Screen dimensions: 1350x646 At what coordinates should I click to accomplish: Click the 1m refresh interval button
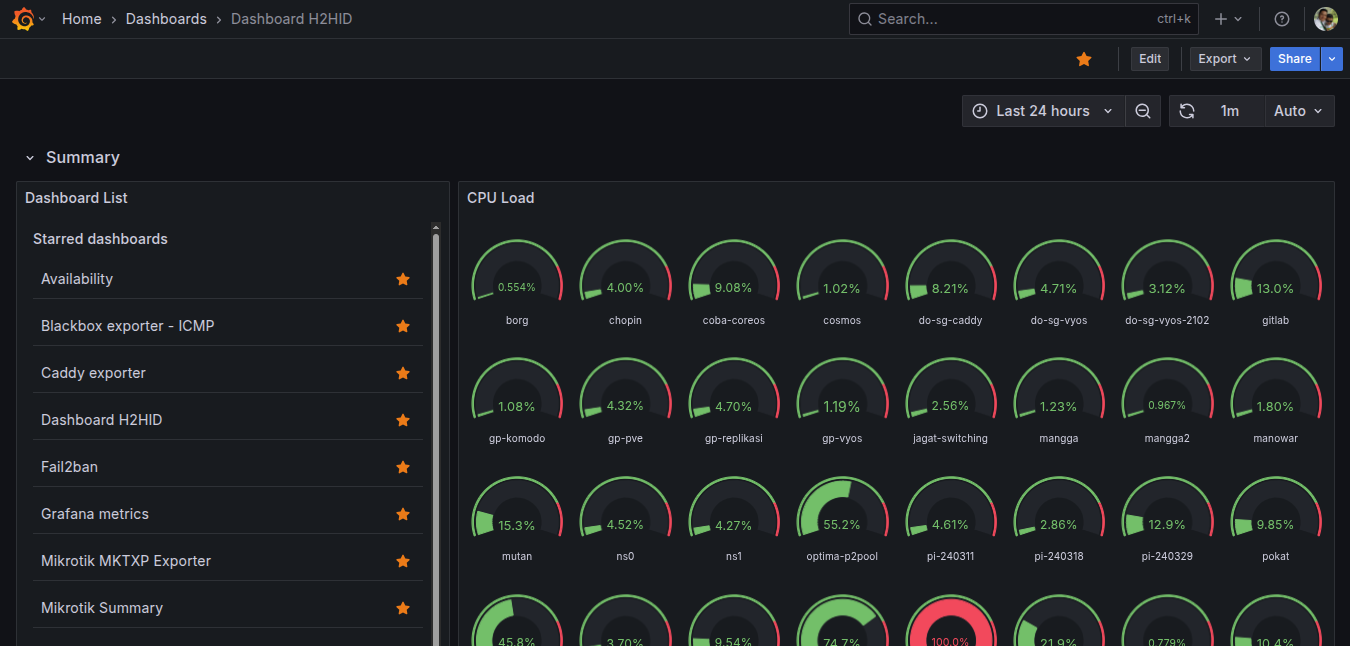[x=1230, y=111]
